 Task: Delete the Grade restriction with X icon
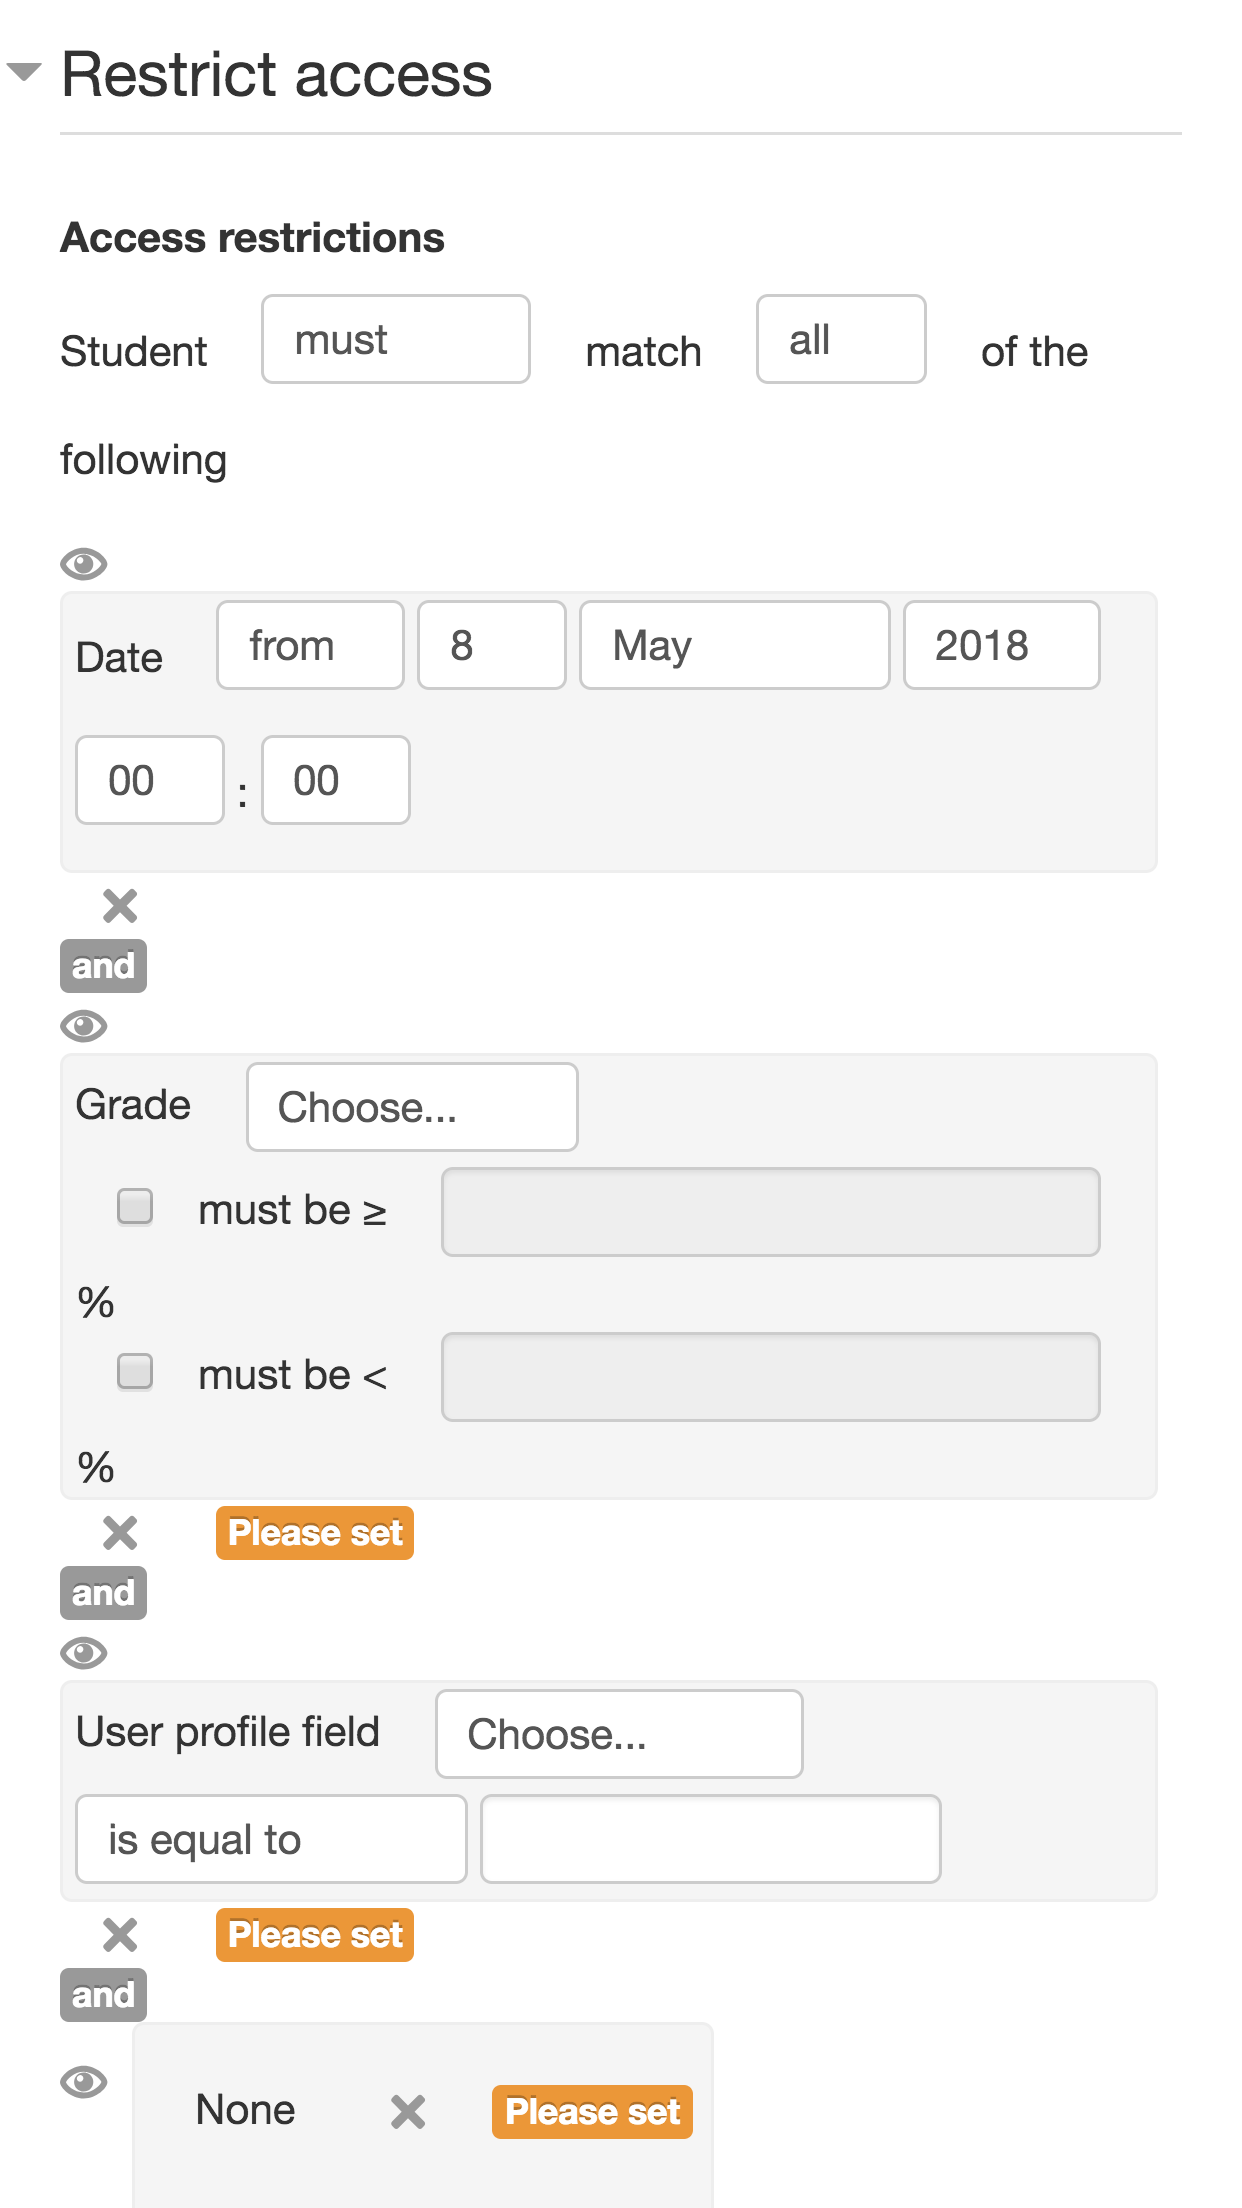120,1533
